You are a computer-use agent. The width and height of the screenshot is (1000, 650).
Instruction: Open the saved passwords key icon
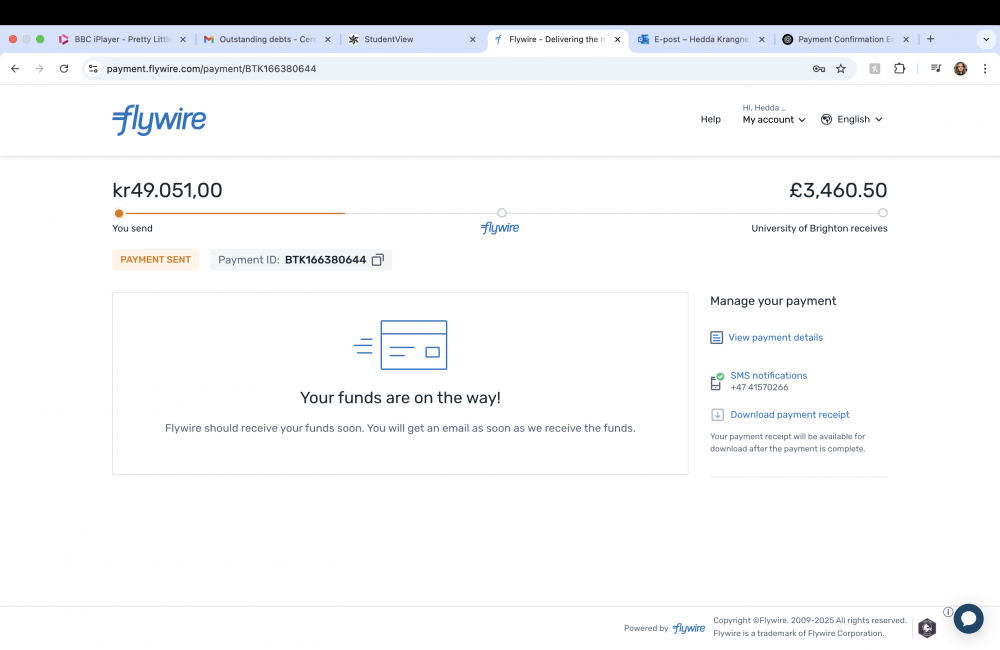(x=819, y=69)
